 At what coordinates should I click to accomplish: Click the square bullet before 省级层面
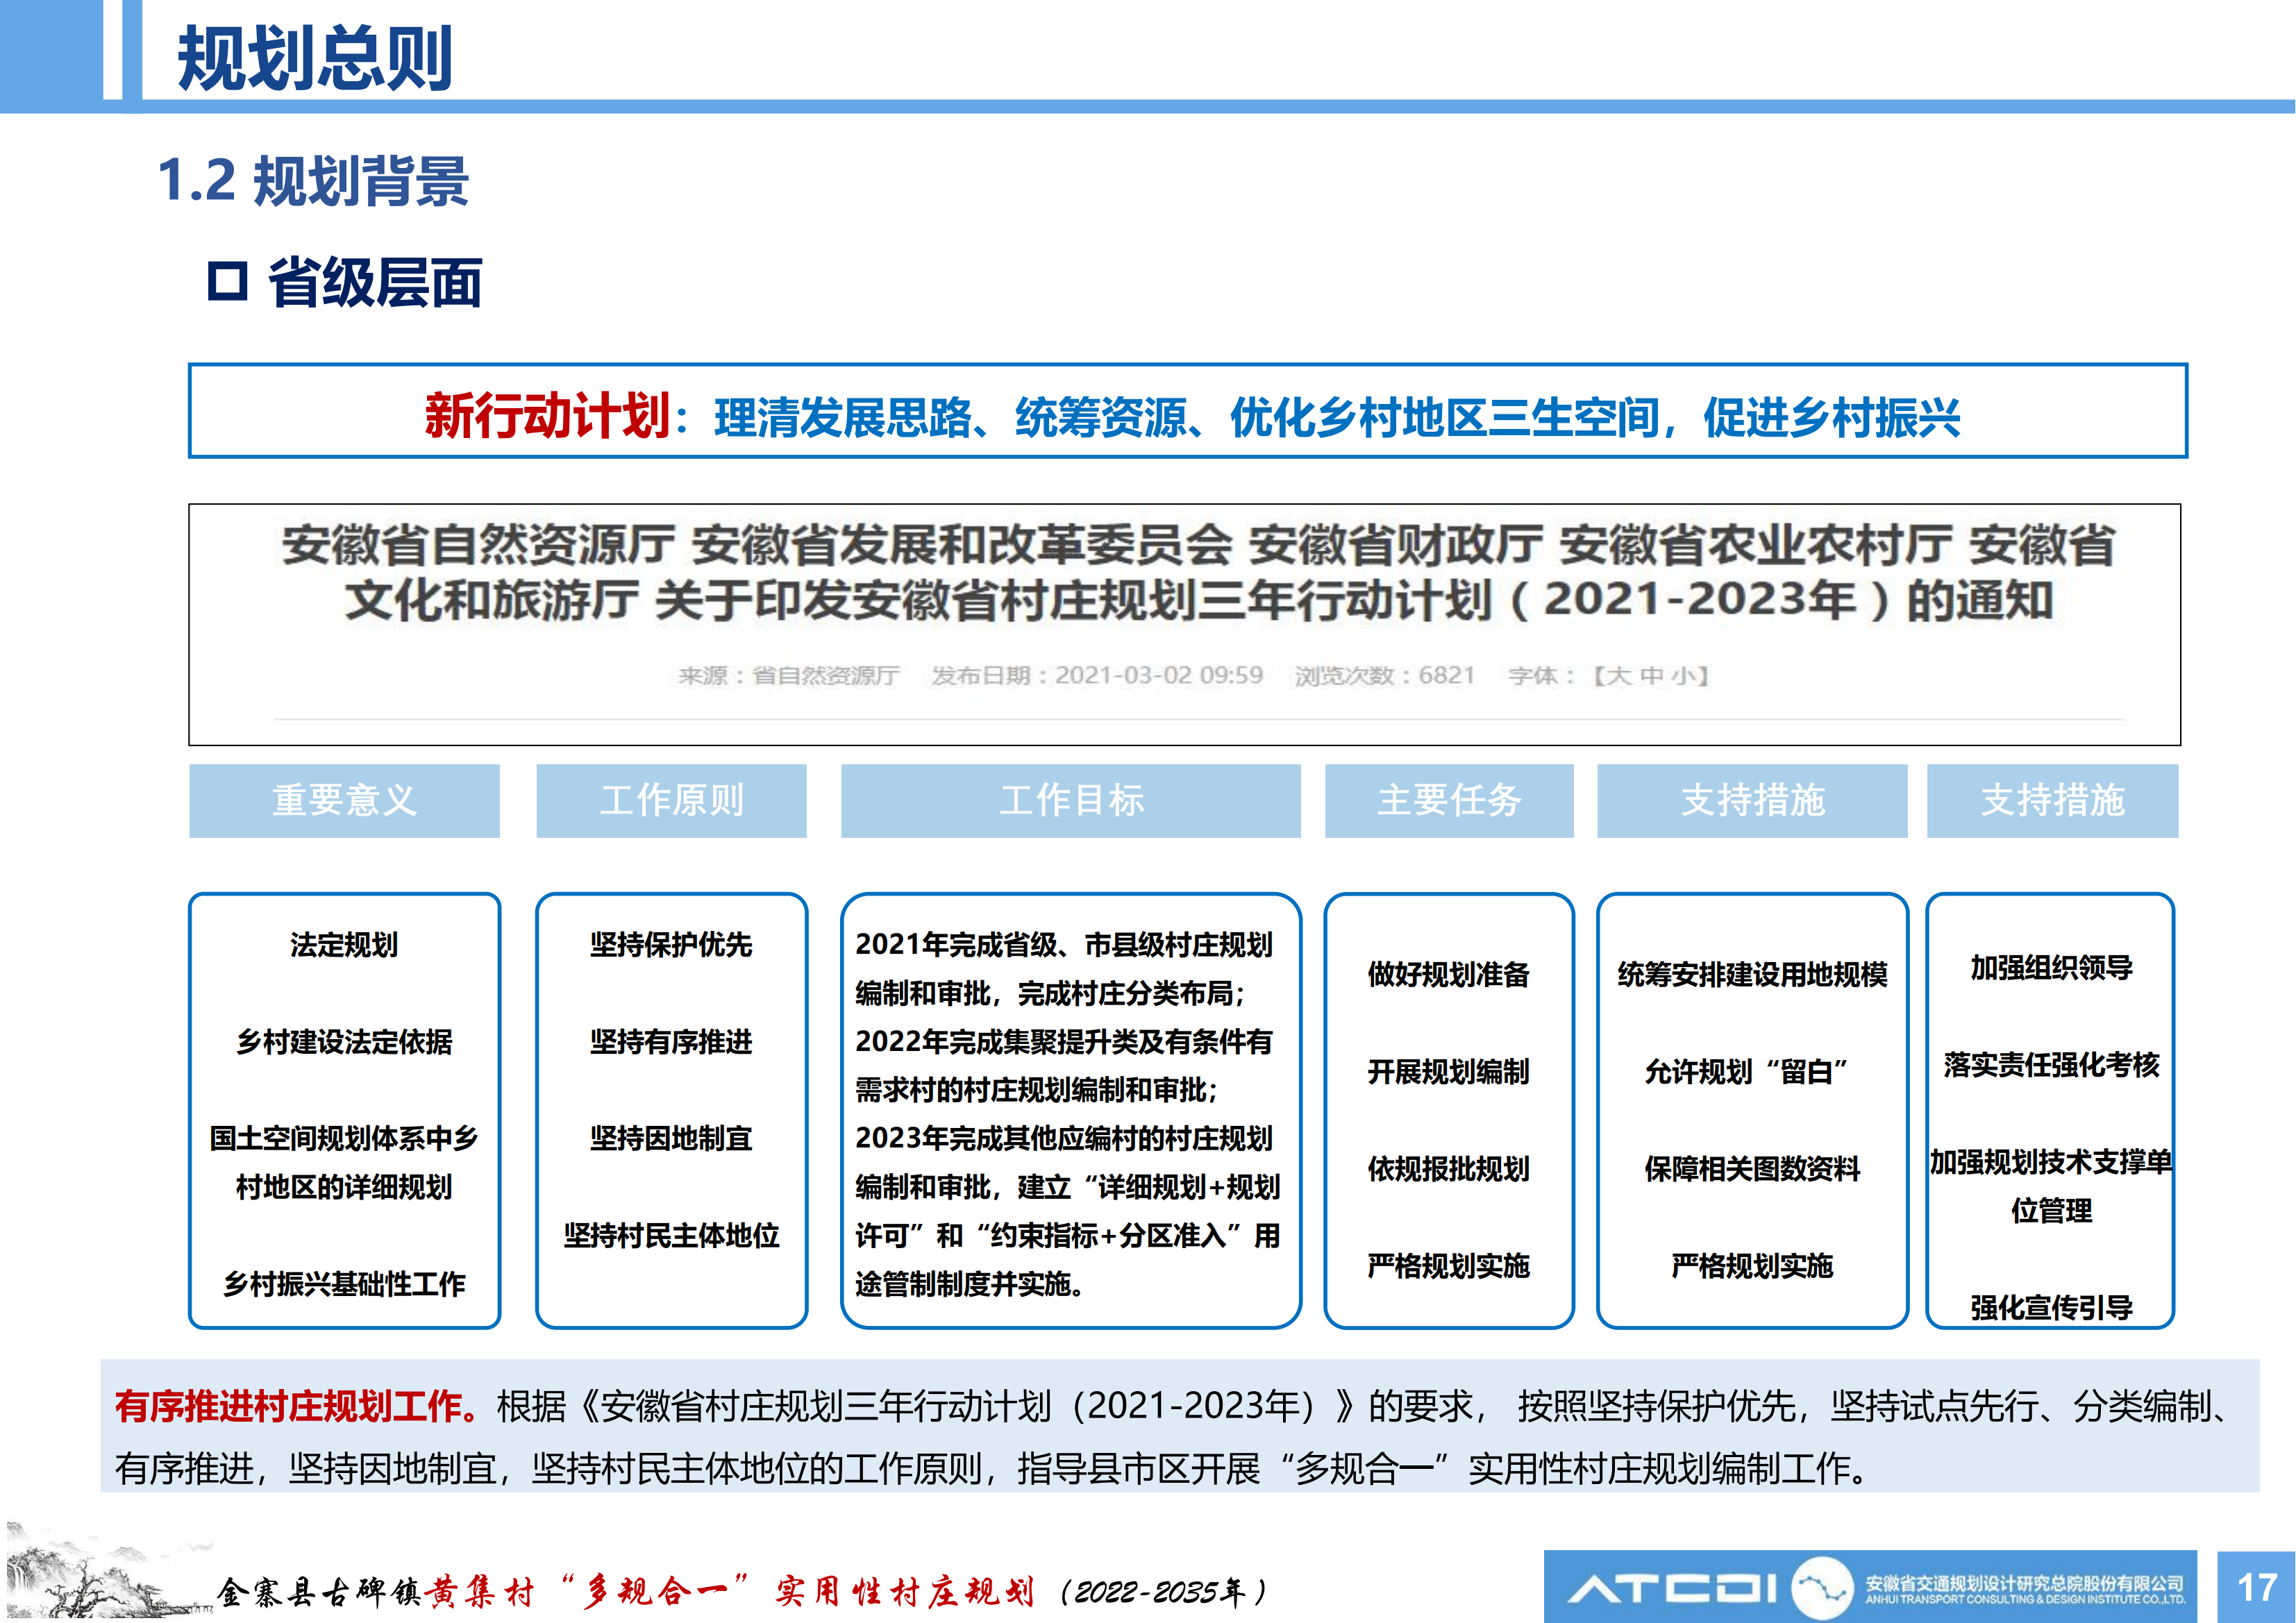pos(228,281)
